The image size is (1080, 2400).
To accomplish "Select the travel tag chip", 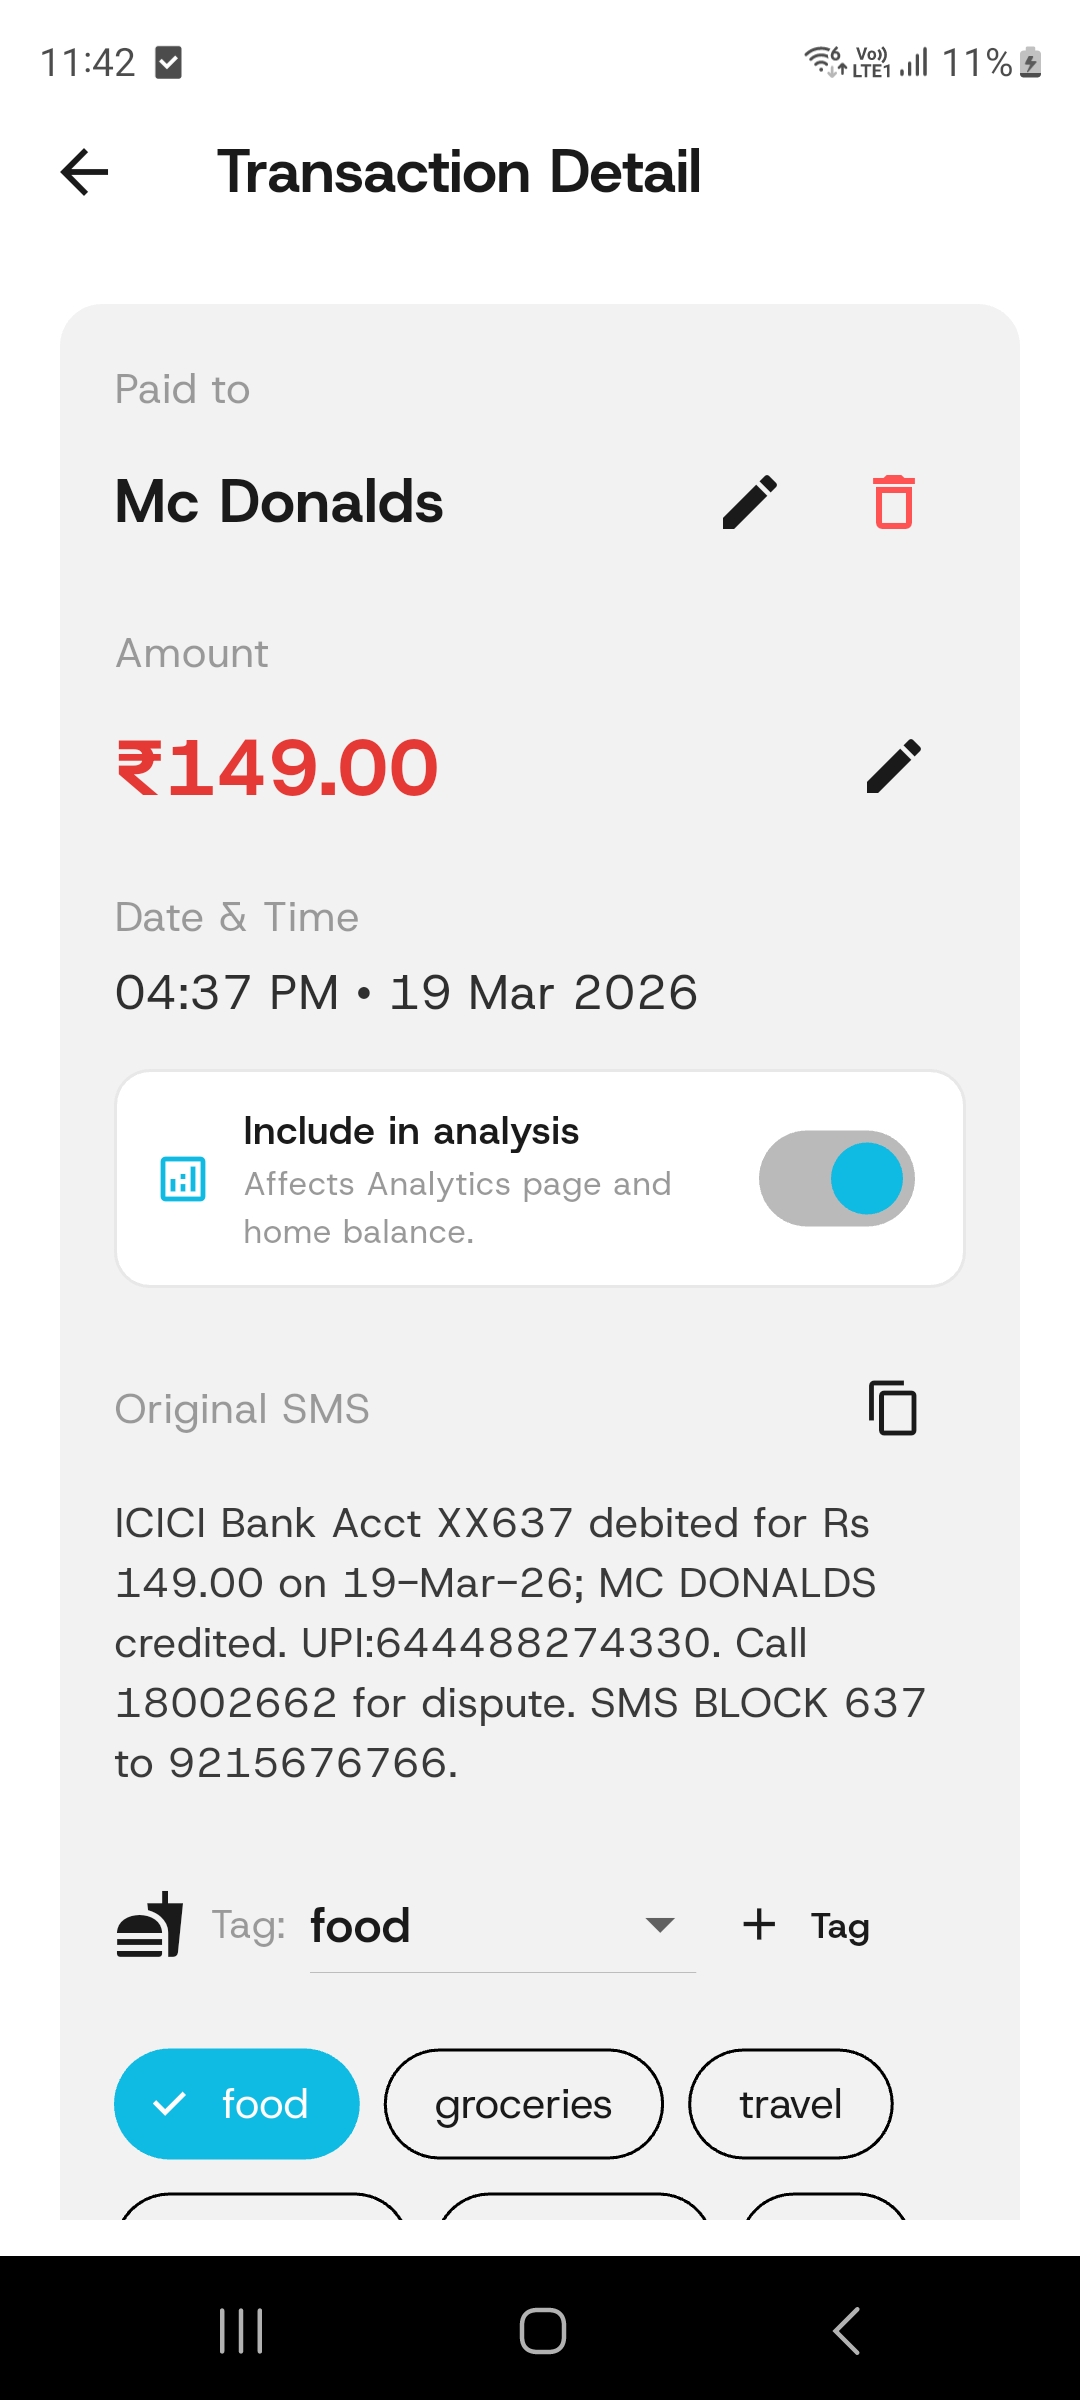I will tap(790, 2104).
